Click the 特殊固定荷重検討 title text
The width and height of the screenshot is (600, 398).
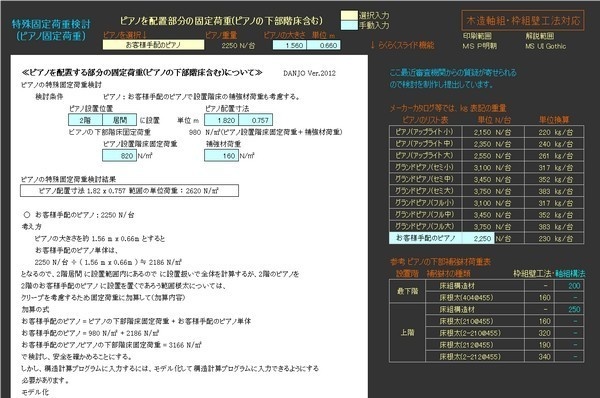51,24
